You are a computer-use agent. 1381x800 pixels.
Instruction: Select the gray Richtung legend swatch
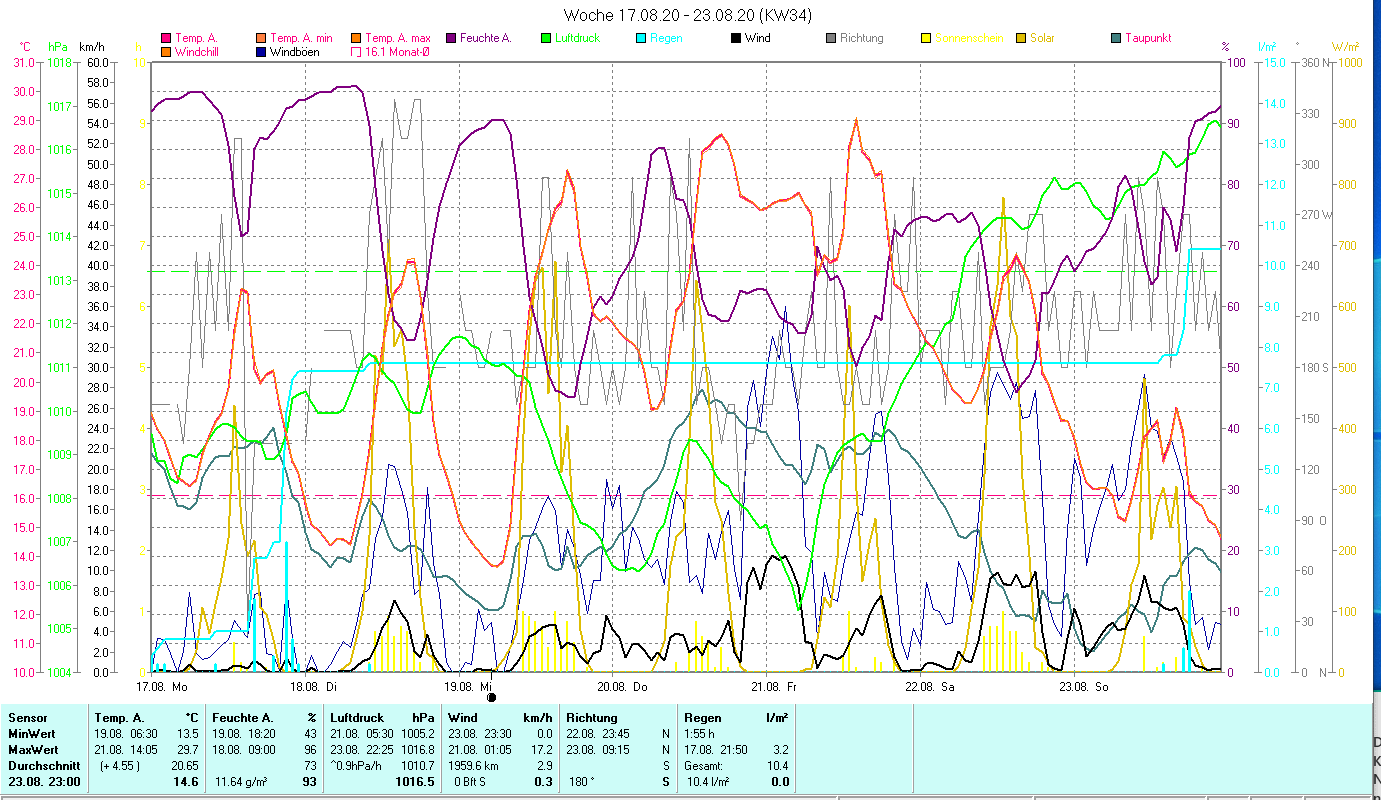[831, 38]
